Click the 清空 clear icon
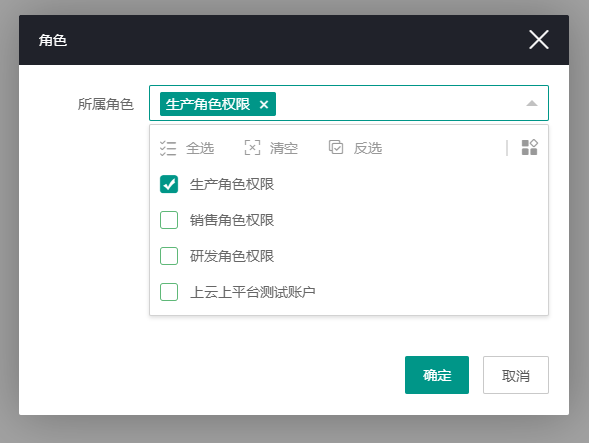This screenshot has width=589, height=443. coord(252,148)
